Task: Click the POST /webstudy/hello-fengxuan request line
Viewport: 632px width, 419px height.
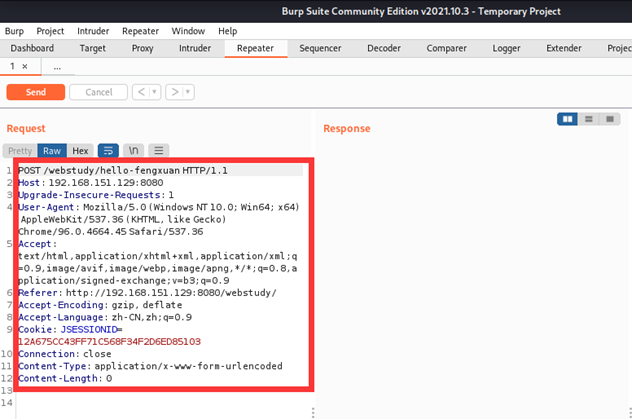Action: click(x=123, y=170)
